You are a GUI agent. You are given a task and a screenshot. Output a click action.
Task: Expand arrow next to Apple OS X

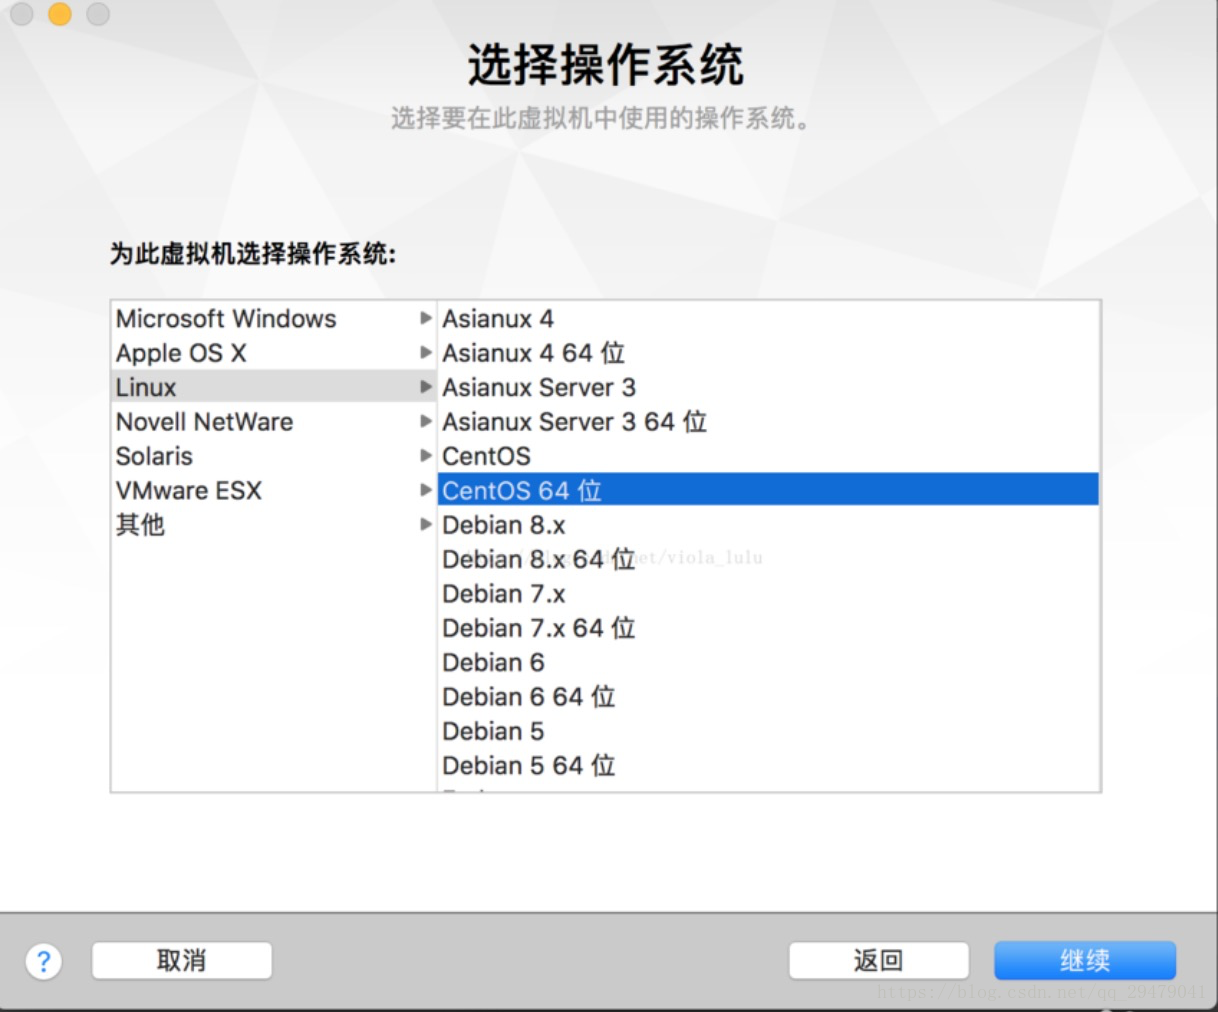coord(426,352)
